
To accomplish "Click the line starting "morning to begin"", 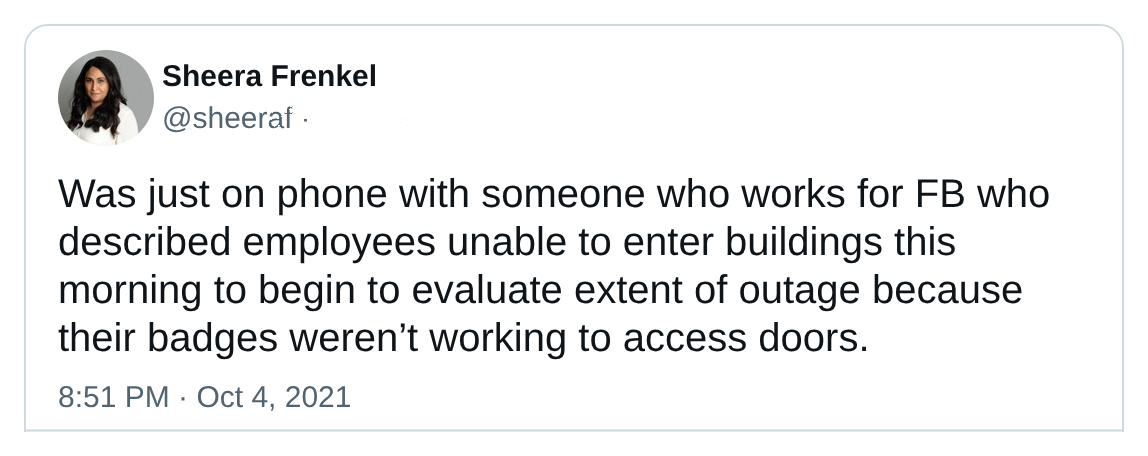I will [x=540, y=291].
